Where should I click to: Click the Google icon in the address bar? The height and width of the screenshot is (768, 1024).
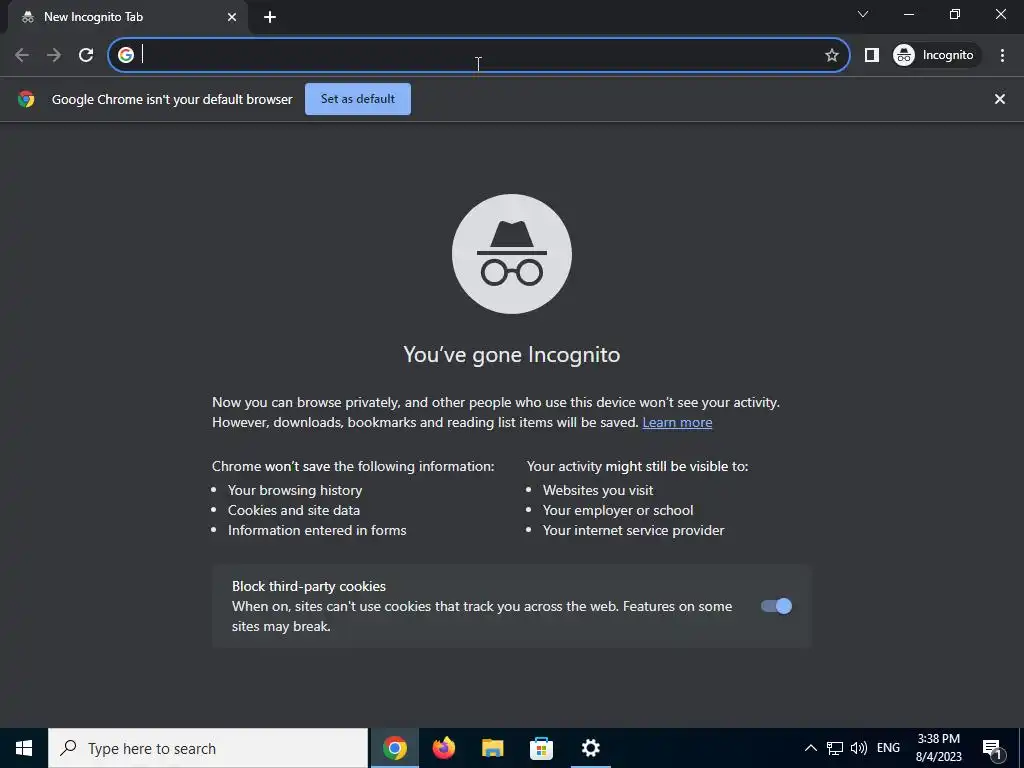pyautogui.click(x=126, y=55)
